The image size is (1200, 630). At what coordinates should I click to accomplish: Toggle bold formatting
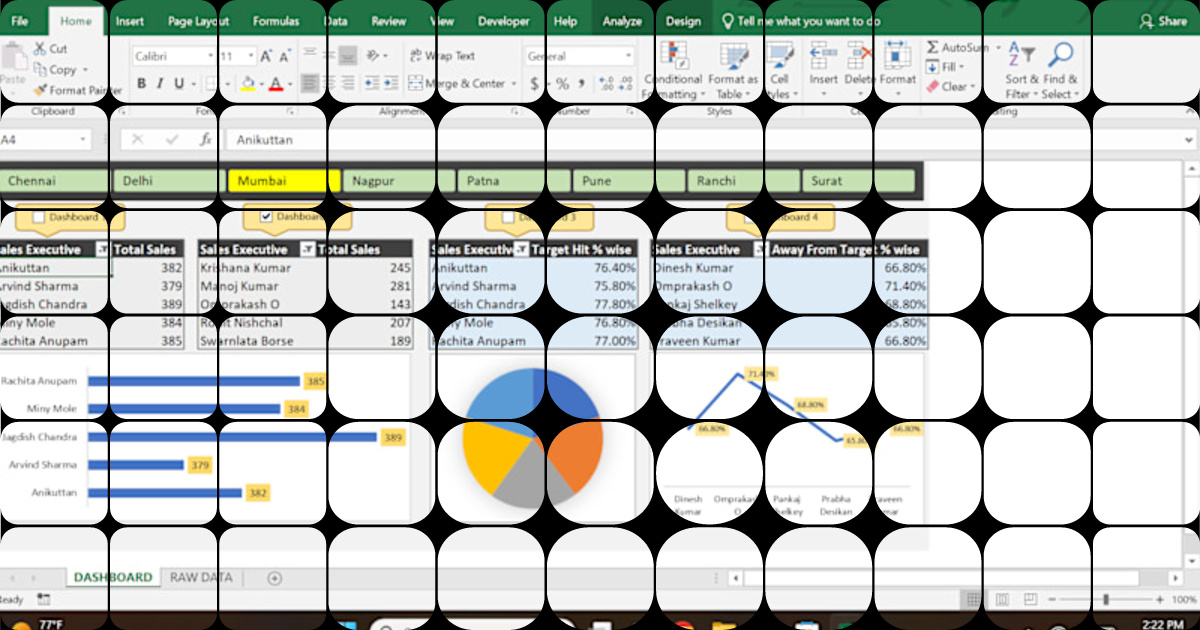click(x=141, y=84)
